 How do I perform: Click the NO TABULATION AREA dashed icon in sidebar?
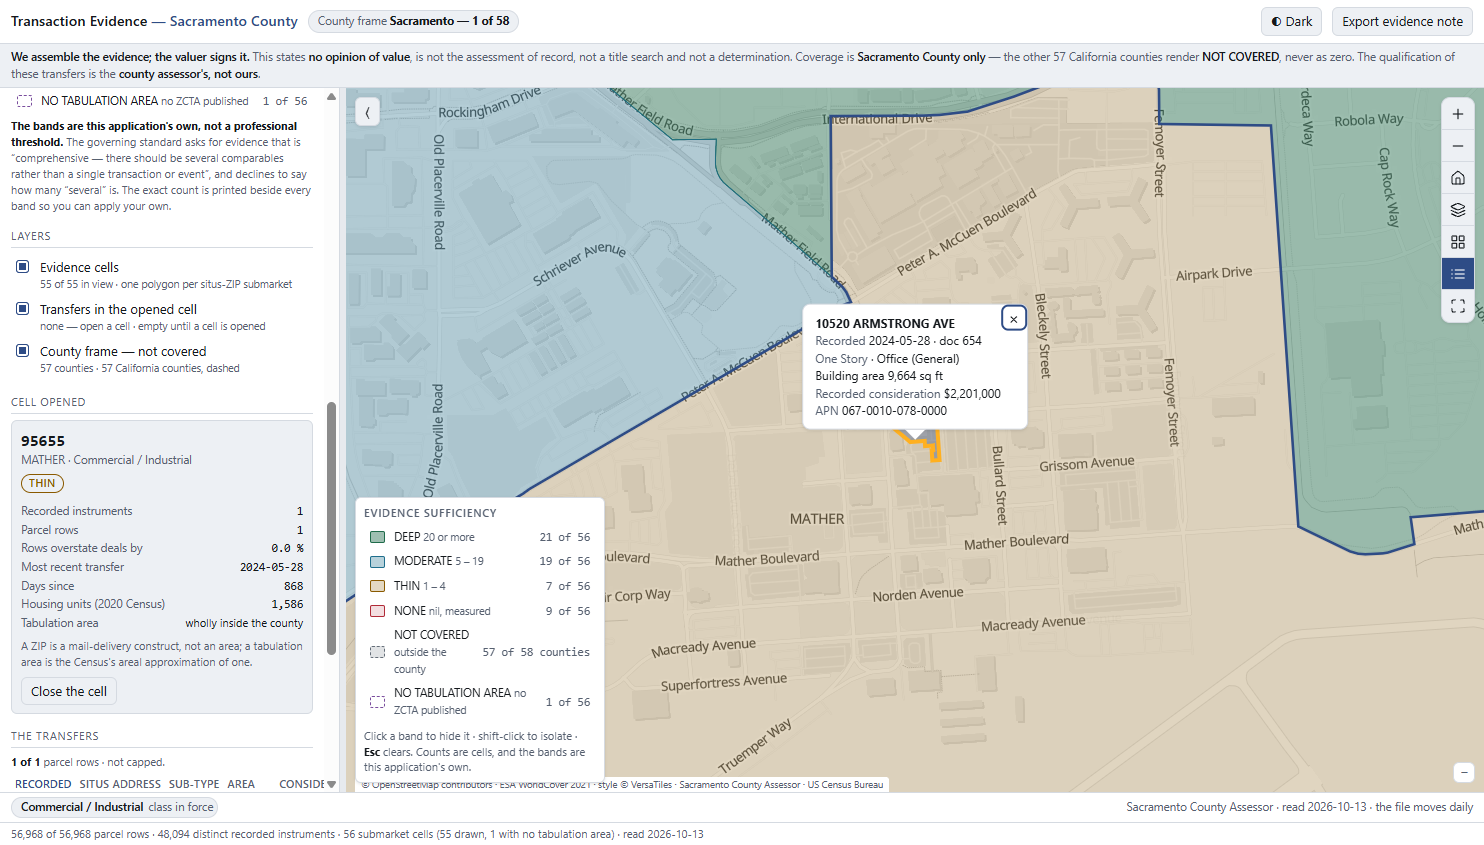pyautogui.click(x=24, y=101)
